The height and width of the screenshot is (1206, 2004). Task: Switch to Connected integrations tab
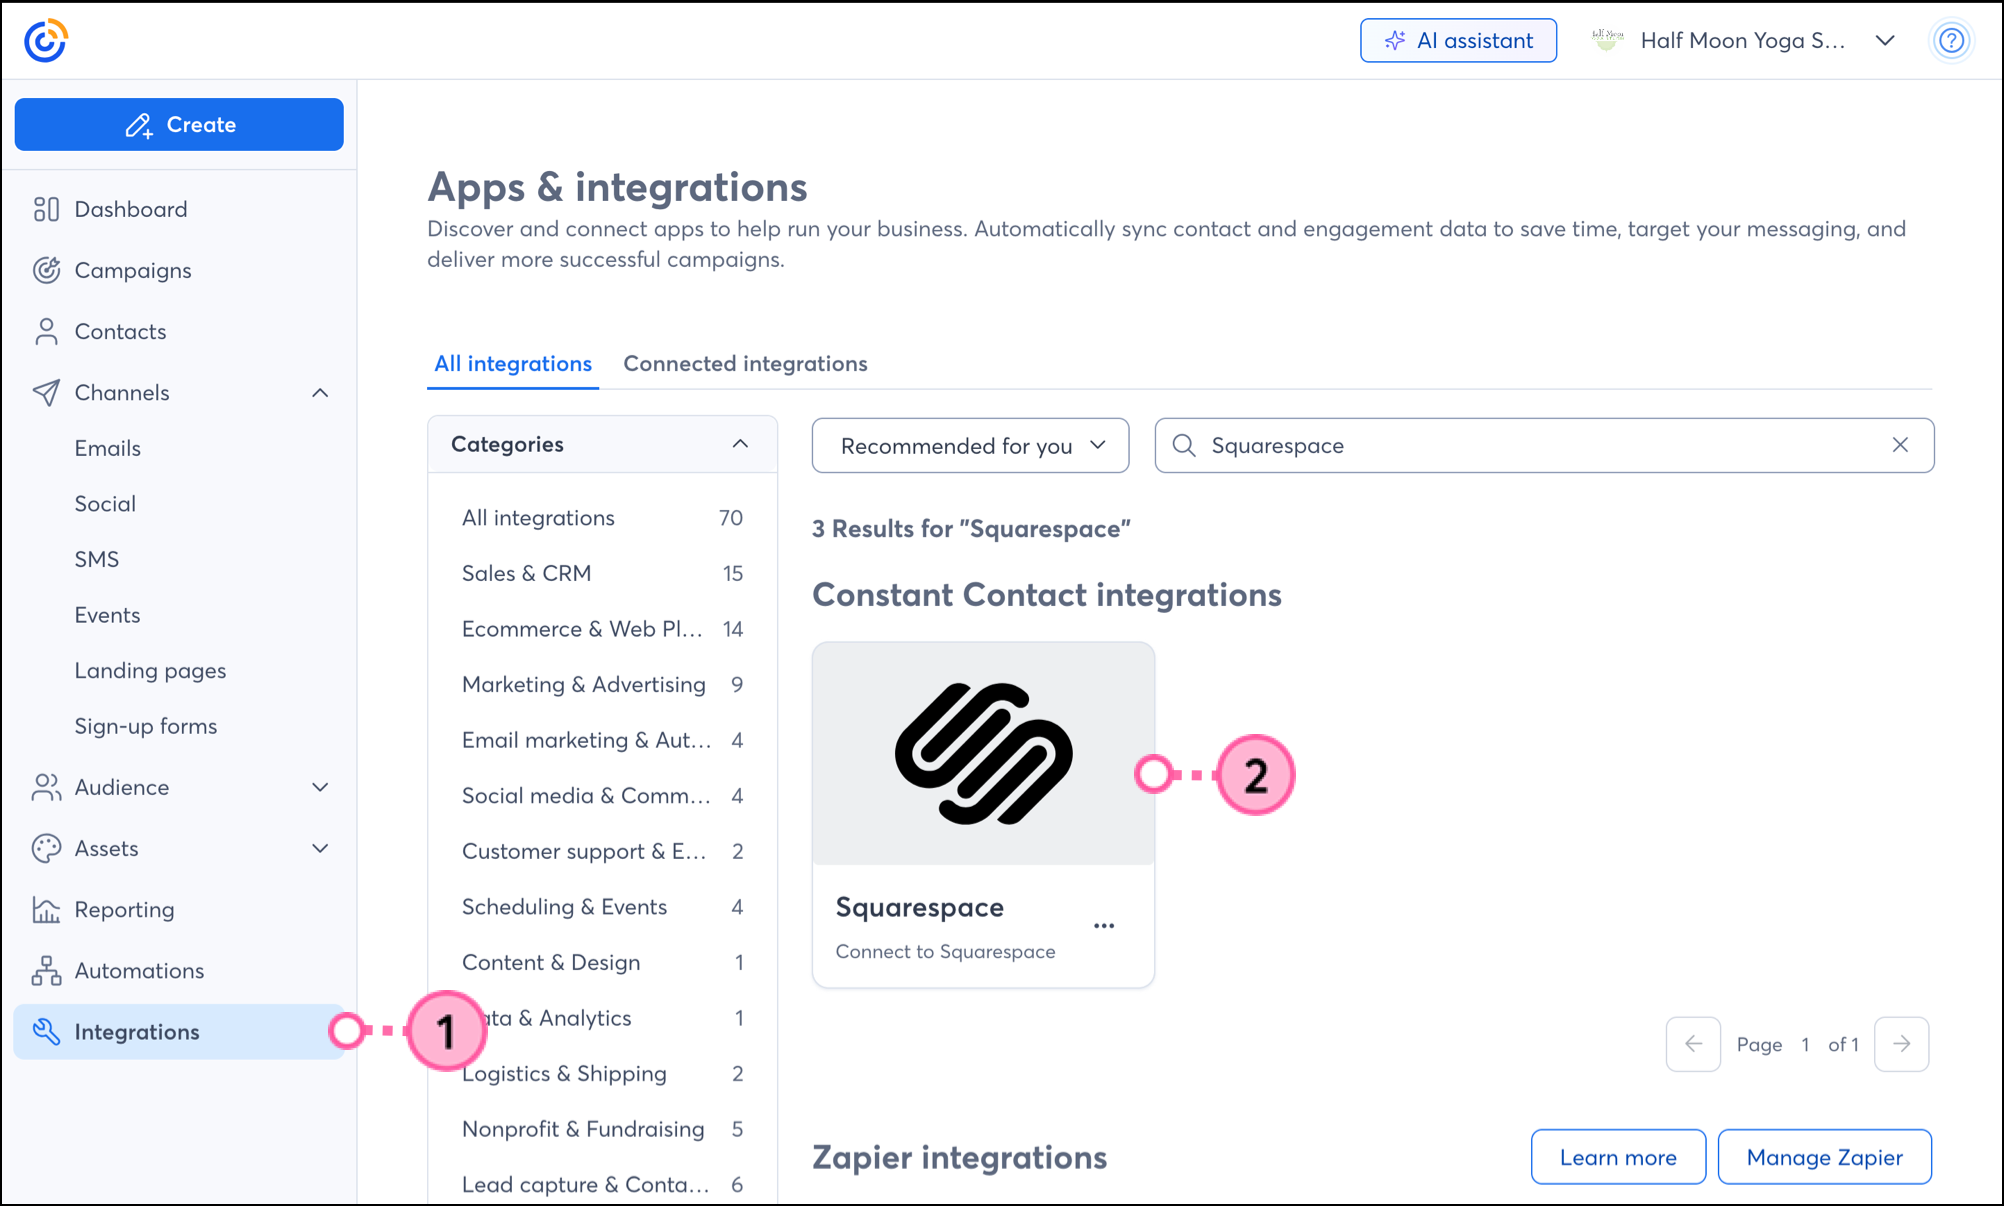coord(745,364)
